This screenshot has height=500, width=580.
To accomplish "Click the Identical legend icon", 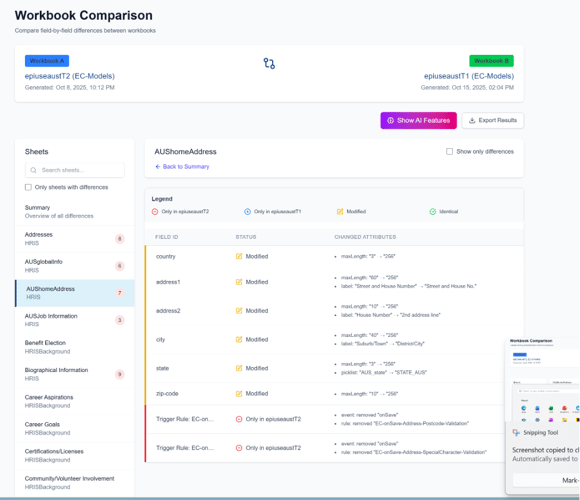I will click(x=432, y=212).
